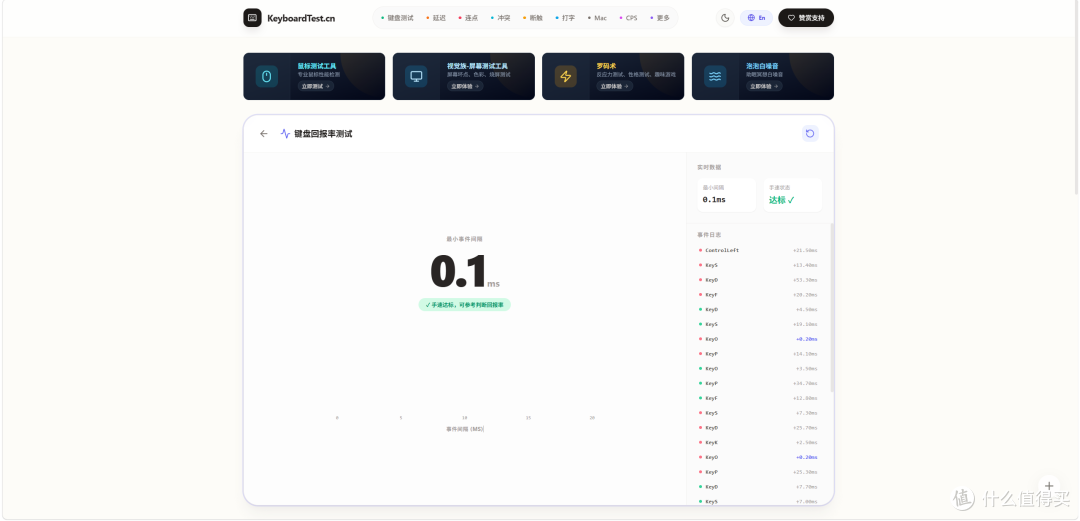Click the 事件日志 heading

tap(709, 235)
